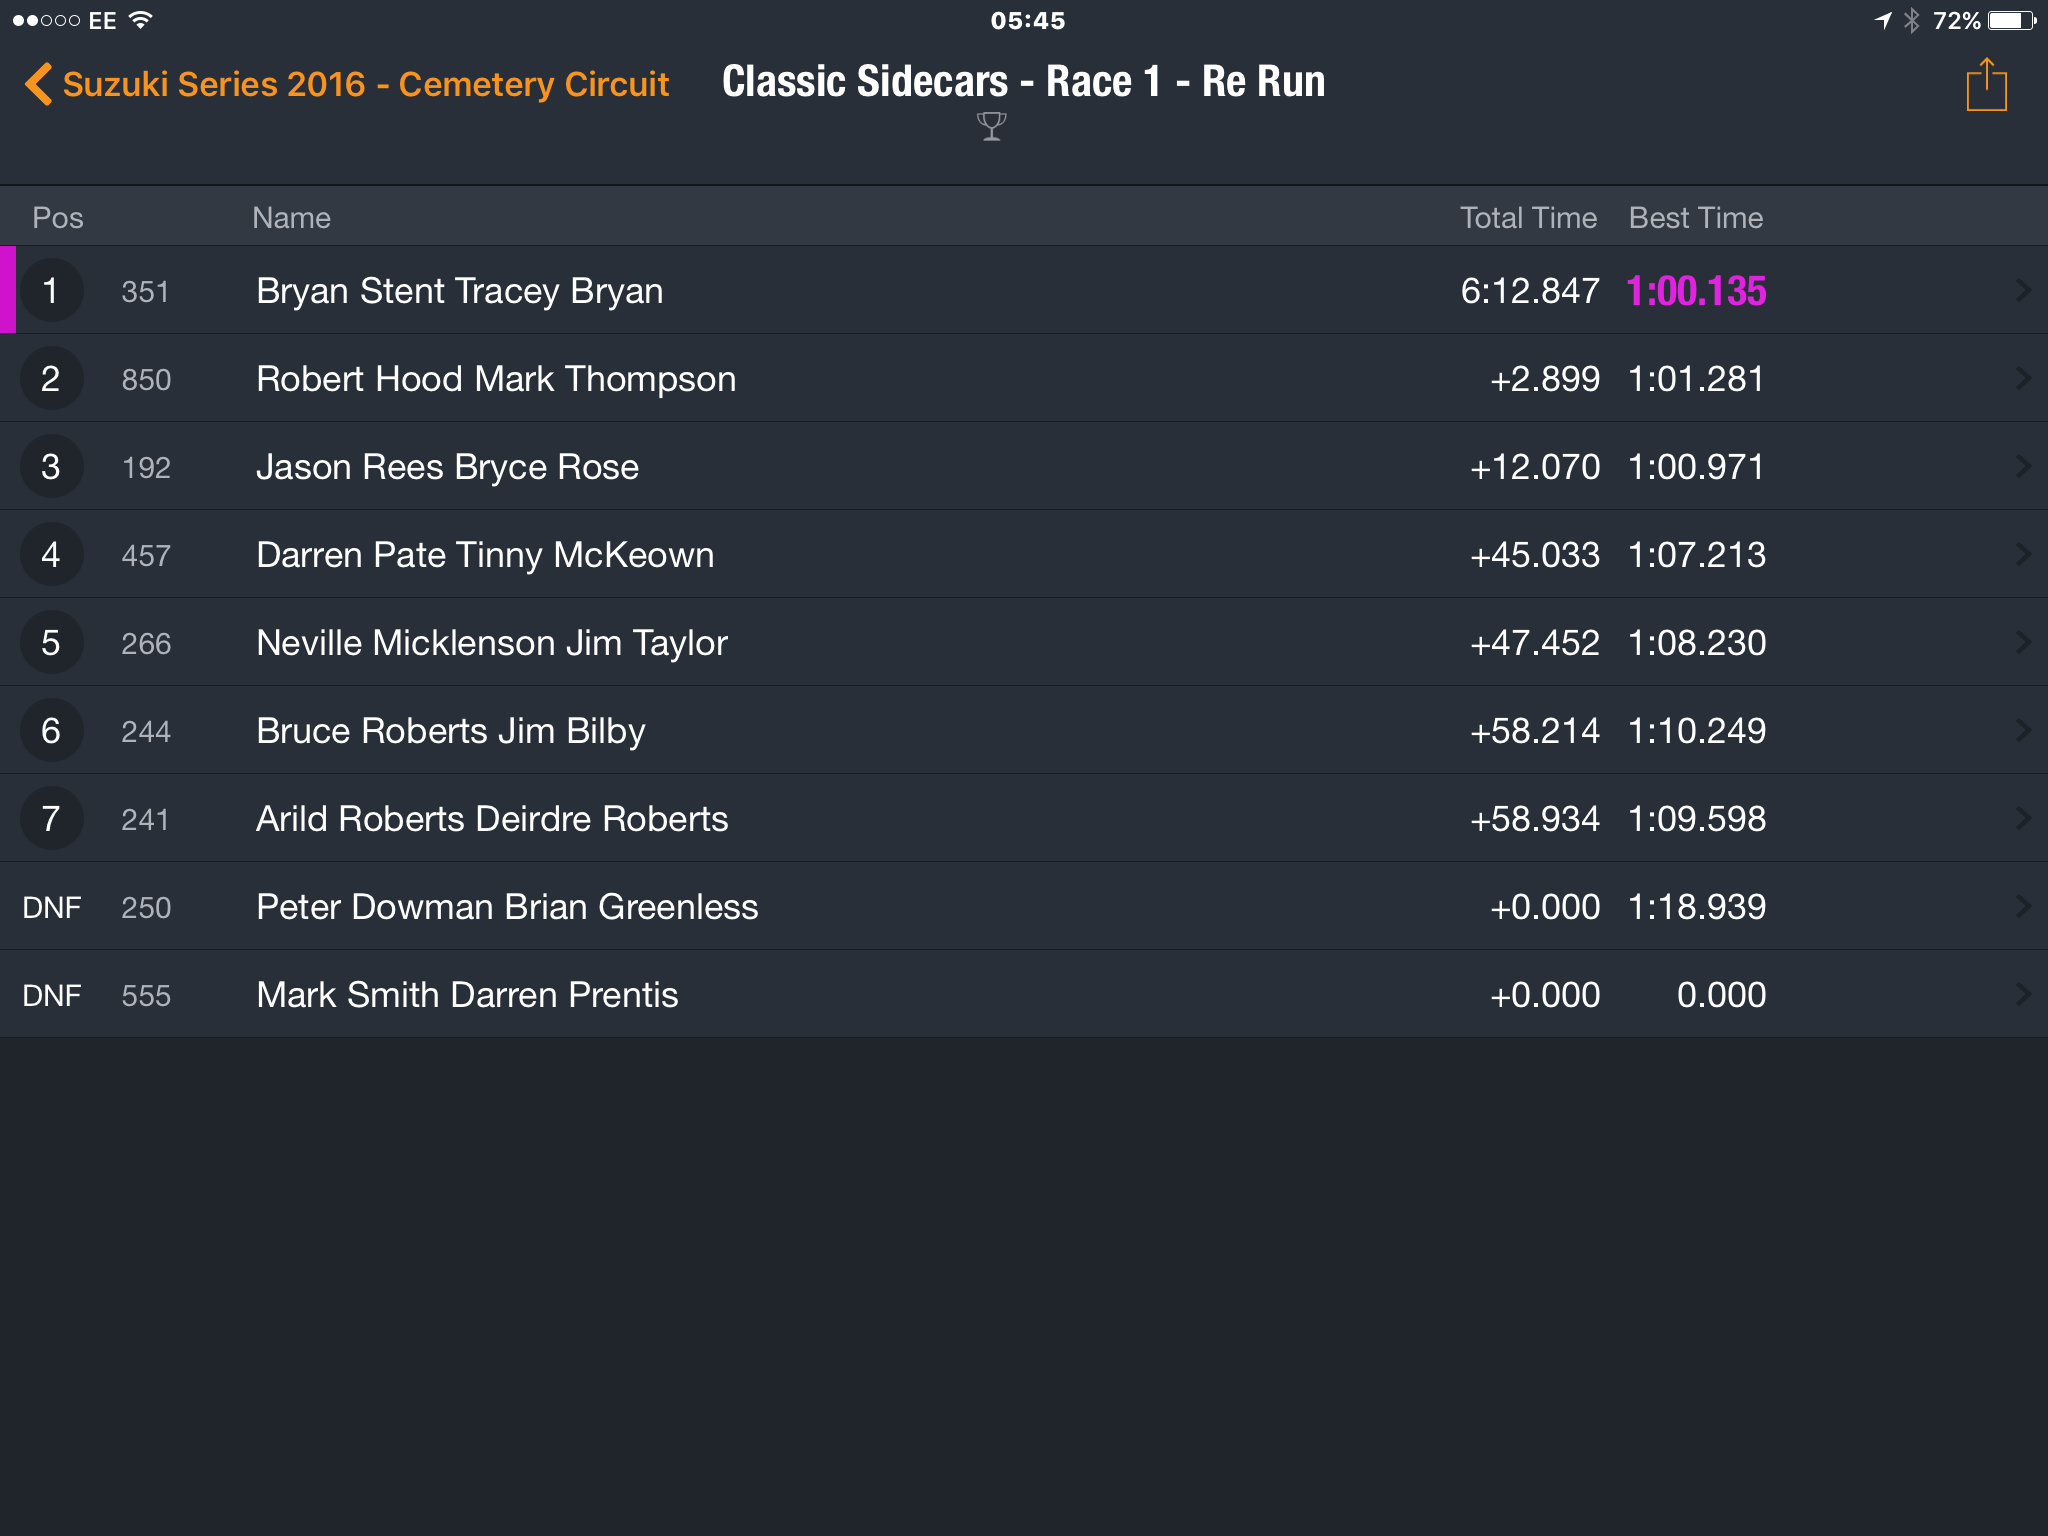
Task: Tap the orange back chevron icon
Action: click(x=38, y=84)
